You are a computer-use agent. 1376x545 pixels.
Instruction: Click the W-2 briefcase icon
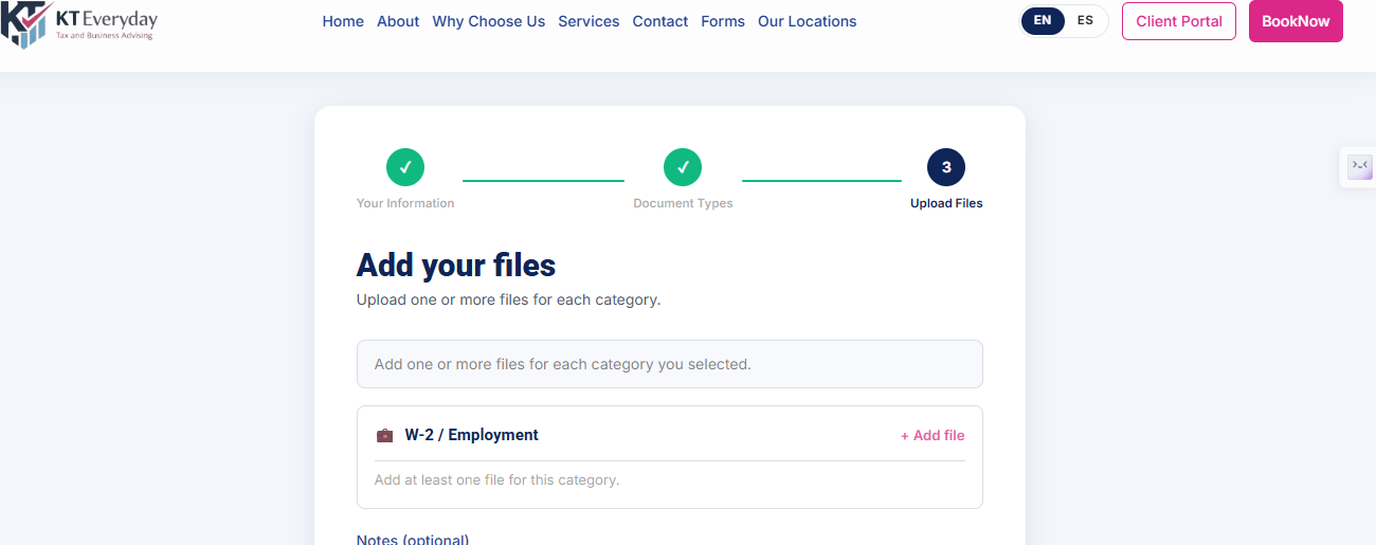point(384,435)
